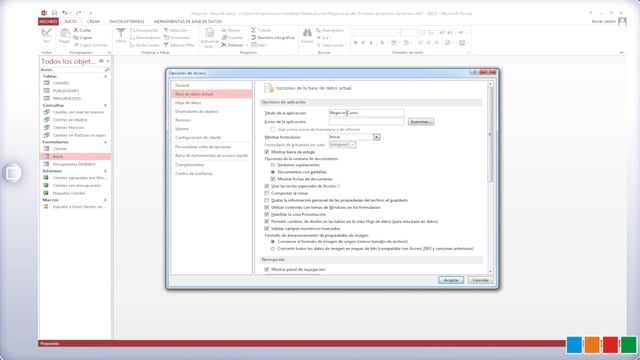Collapse the Macros group in navigation pane
This screenshot has width=640, height=360.
pos(105,200)
